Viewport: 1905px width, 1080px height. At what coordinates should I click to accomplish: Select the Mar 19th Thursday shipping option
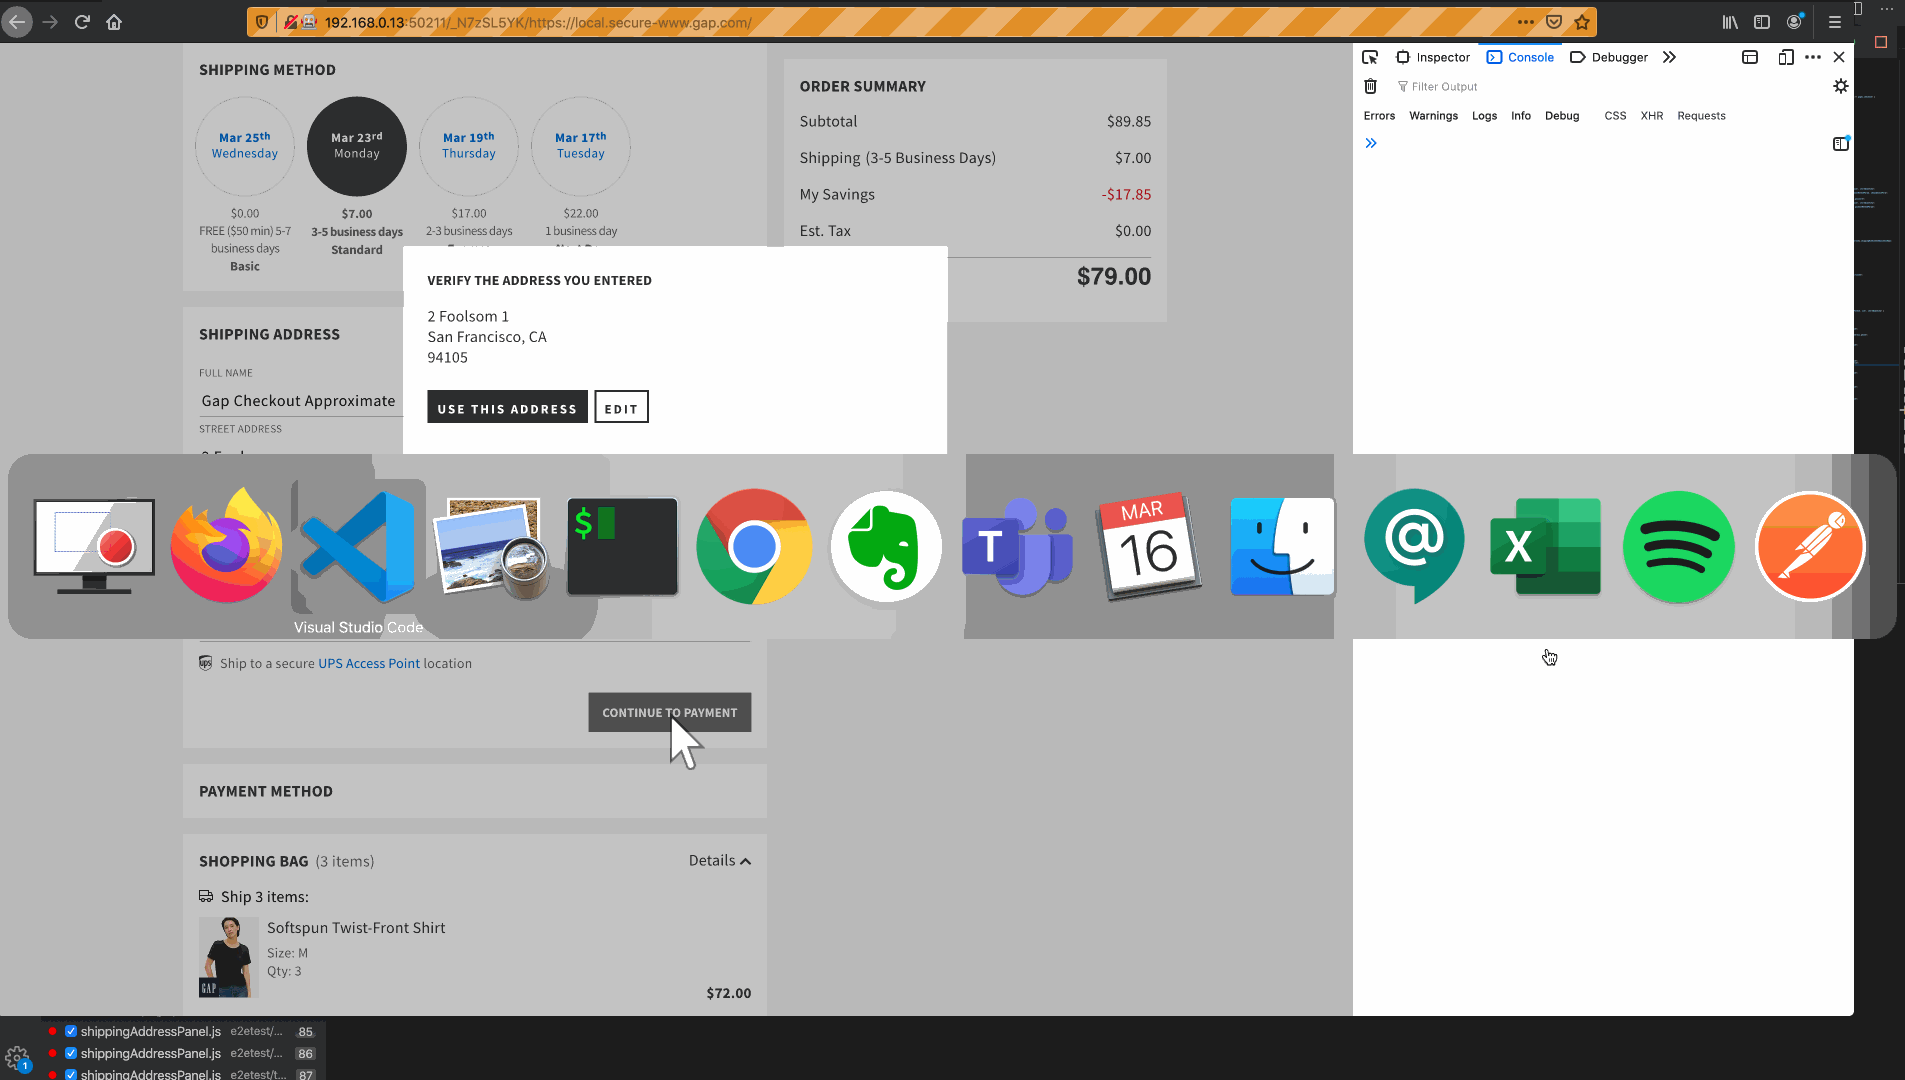[x=469, y=147]
